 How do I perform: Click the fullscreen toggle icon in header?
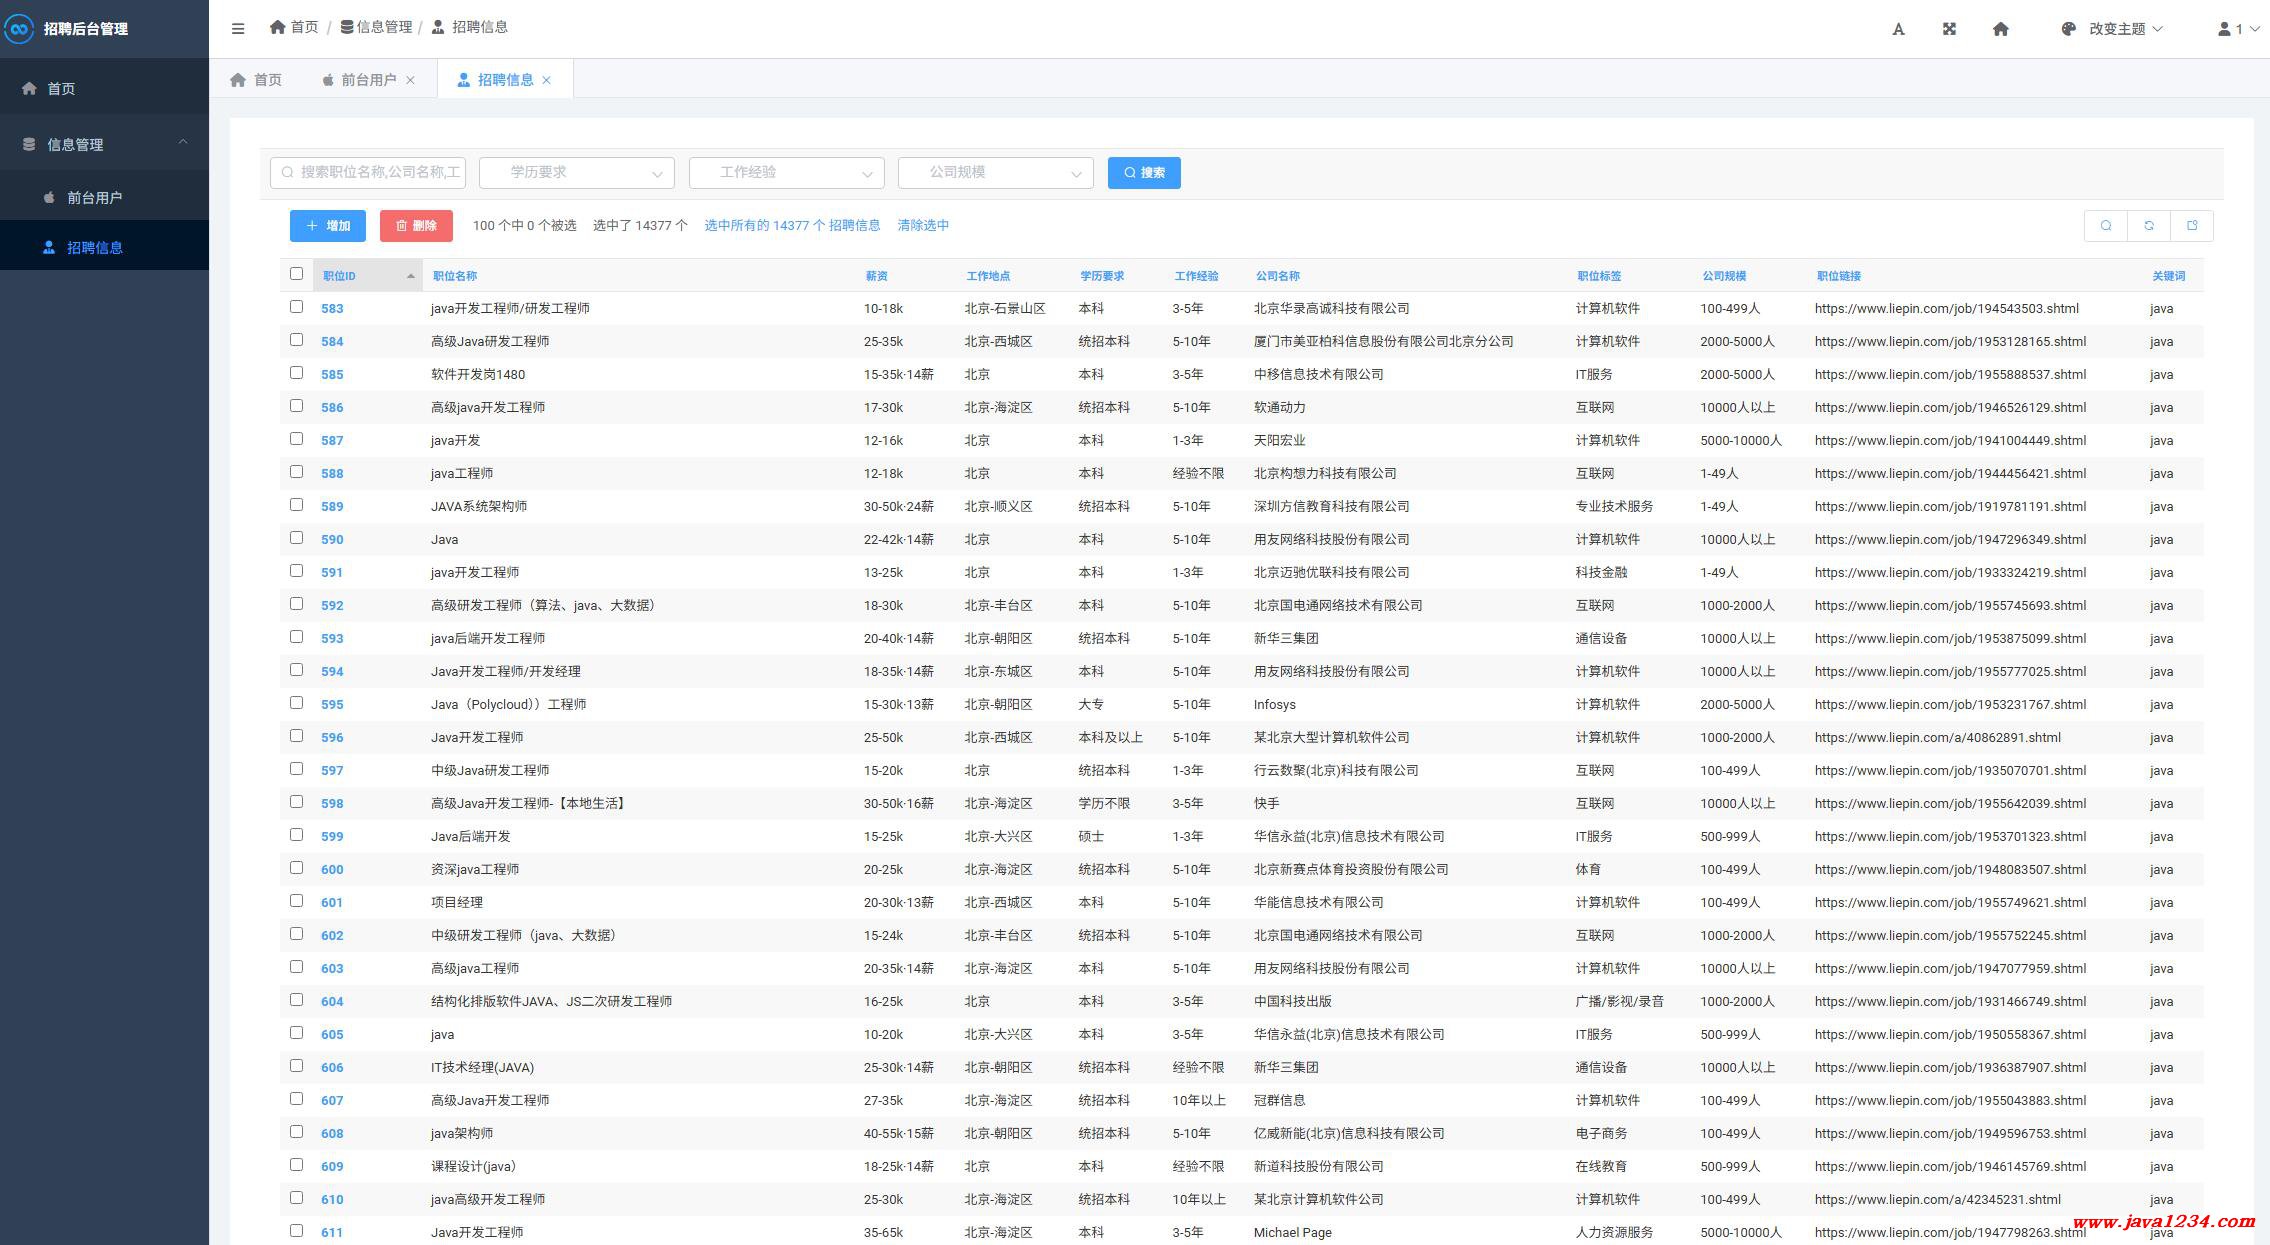click(x=1949, y=29)
